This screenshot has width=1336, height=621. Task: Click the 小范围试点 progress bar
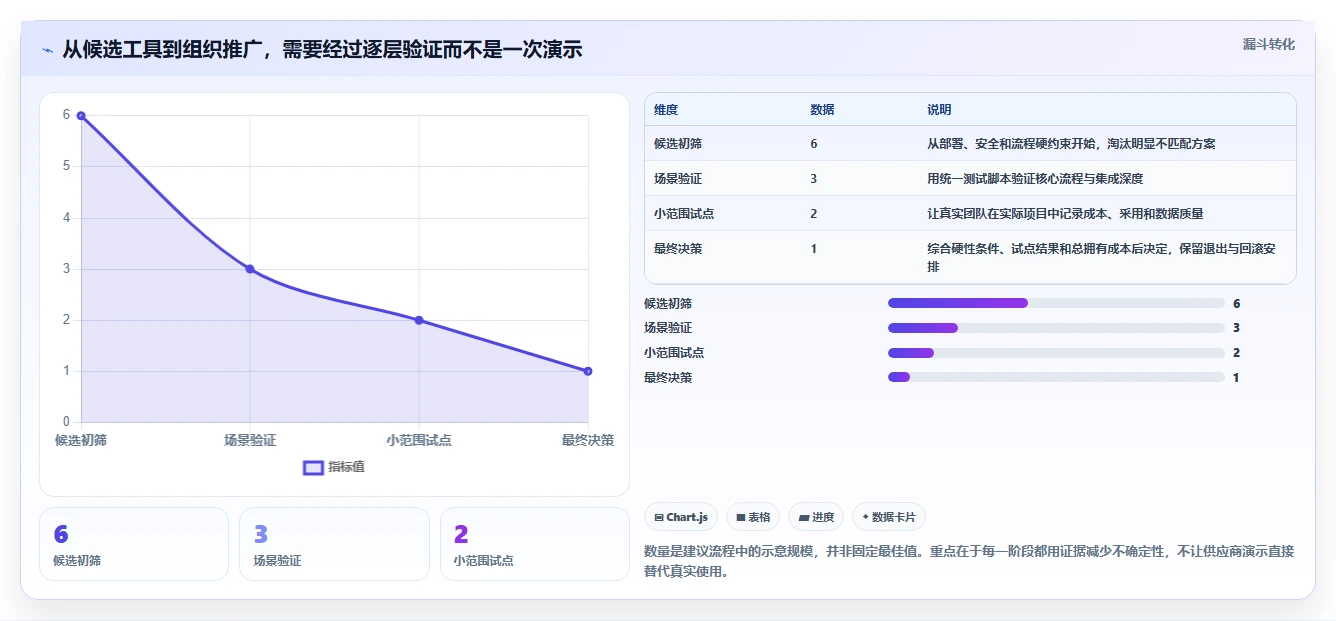coord(1056,353)
